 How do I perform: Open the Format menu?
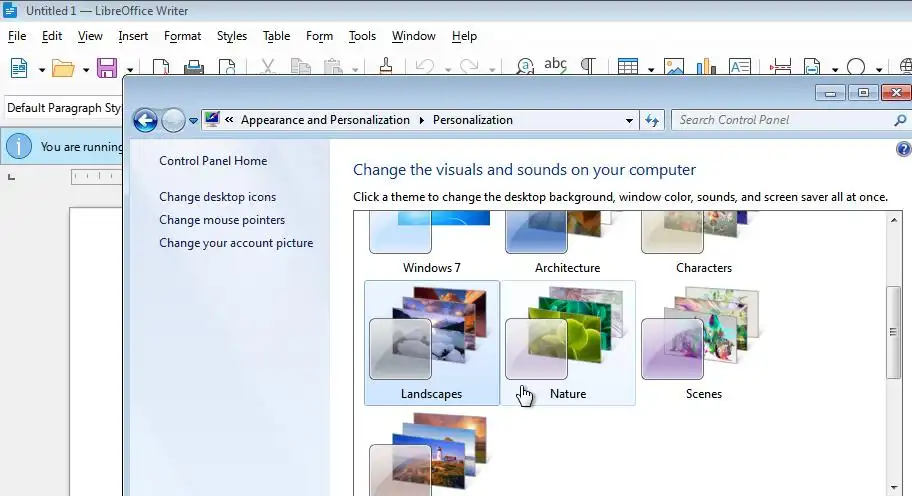pos(183,36)
